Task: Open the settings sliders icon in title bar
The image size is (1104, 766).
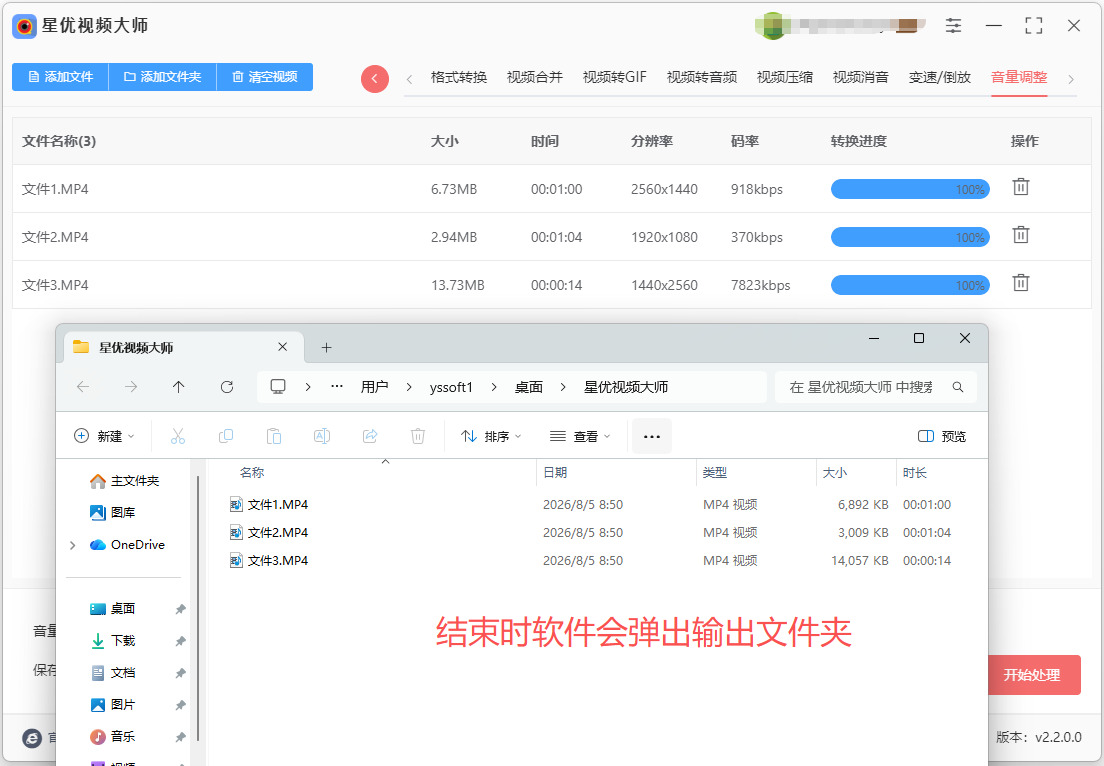Action: 953,26
